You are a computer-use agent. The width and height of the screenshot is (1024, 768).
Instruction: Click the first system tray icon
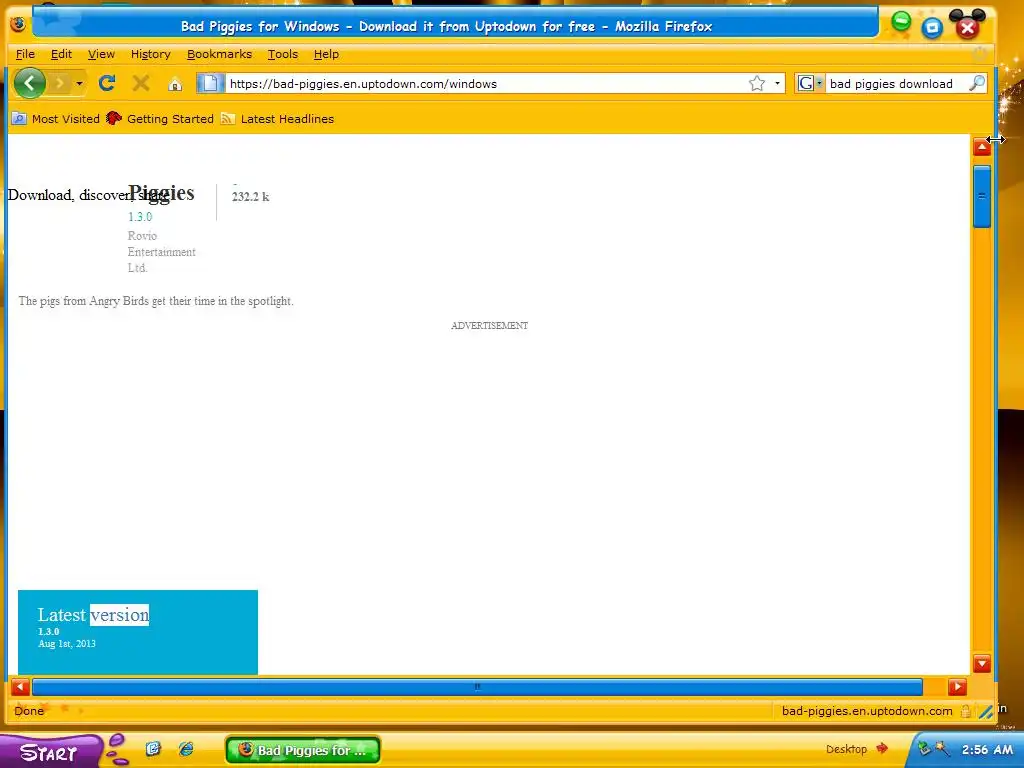923,748
